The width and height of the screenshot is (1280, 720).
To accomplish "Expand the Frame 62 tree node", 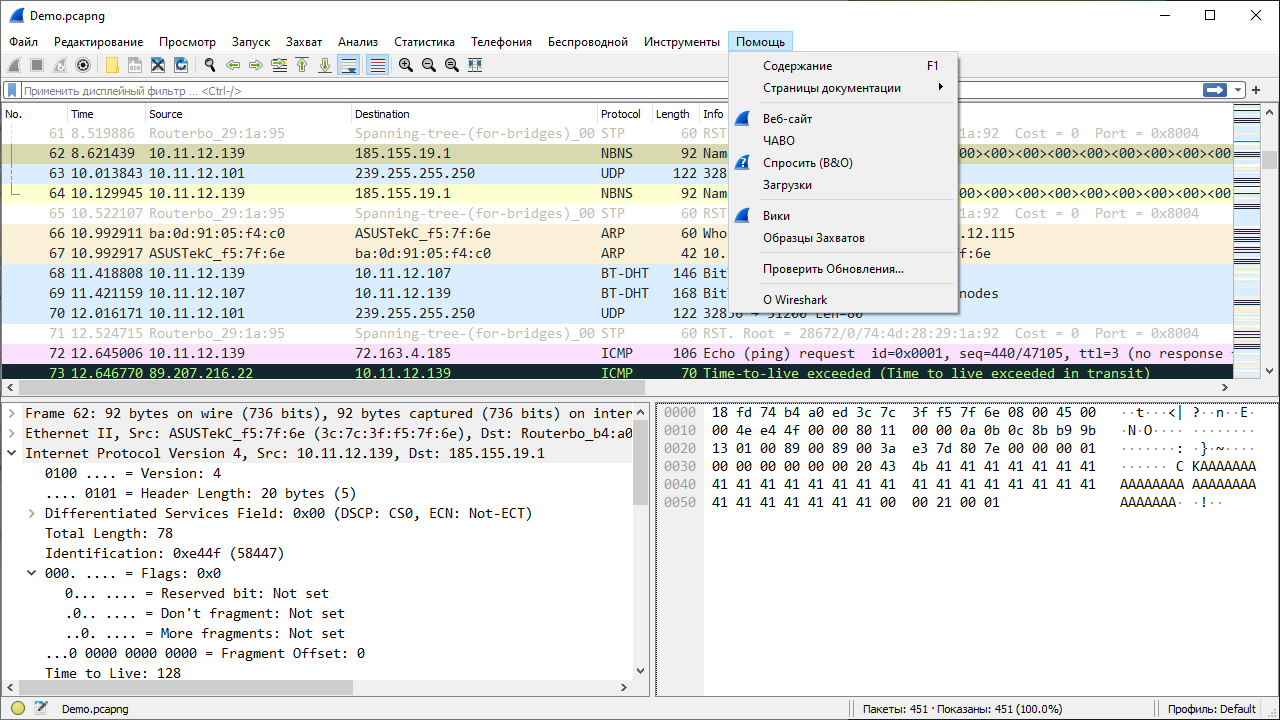I will (11, 413).
